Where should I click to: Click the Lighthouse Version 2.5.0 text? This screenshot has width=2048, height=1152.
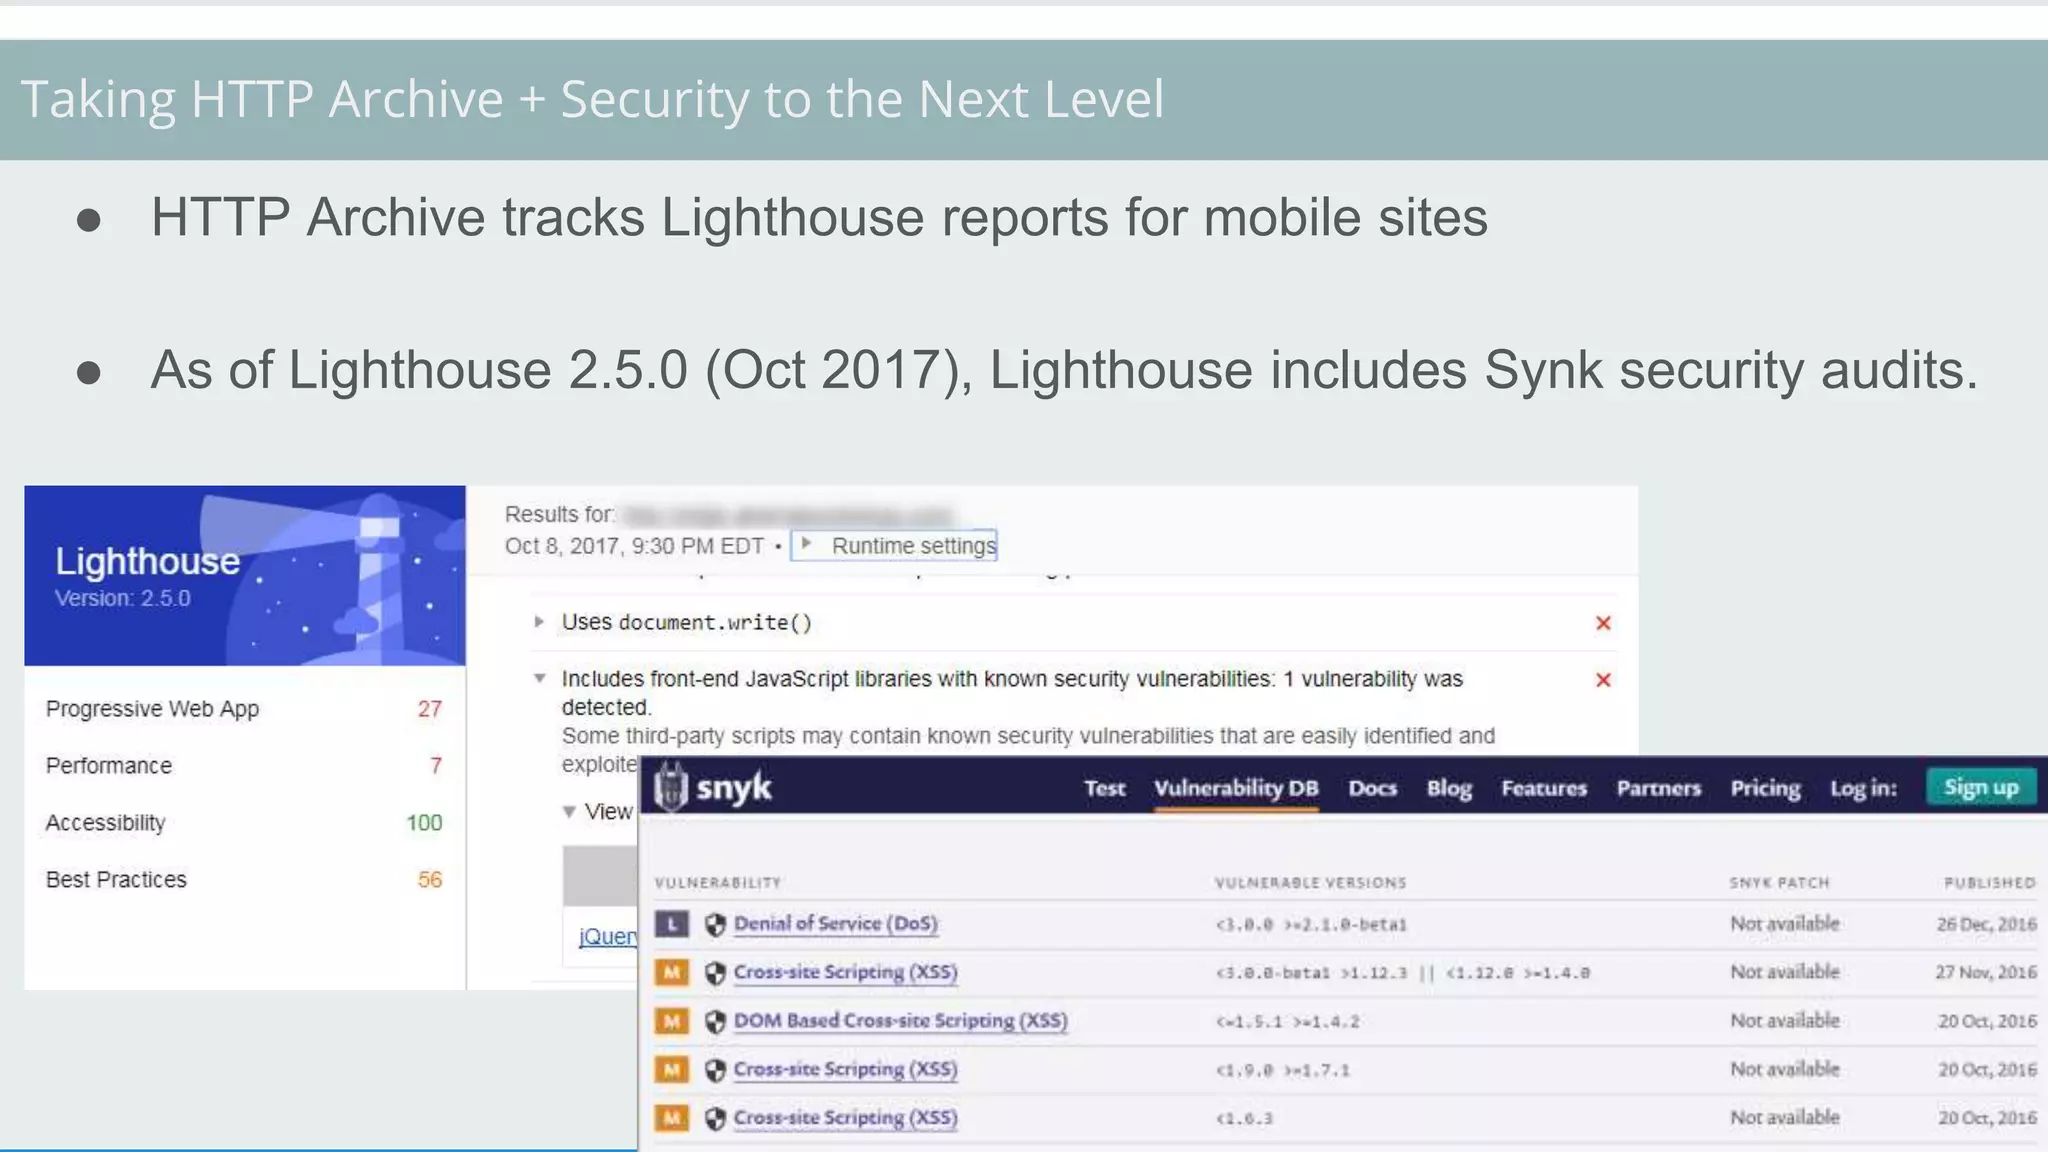pos(123,598)
